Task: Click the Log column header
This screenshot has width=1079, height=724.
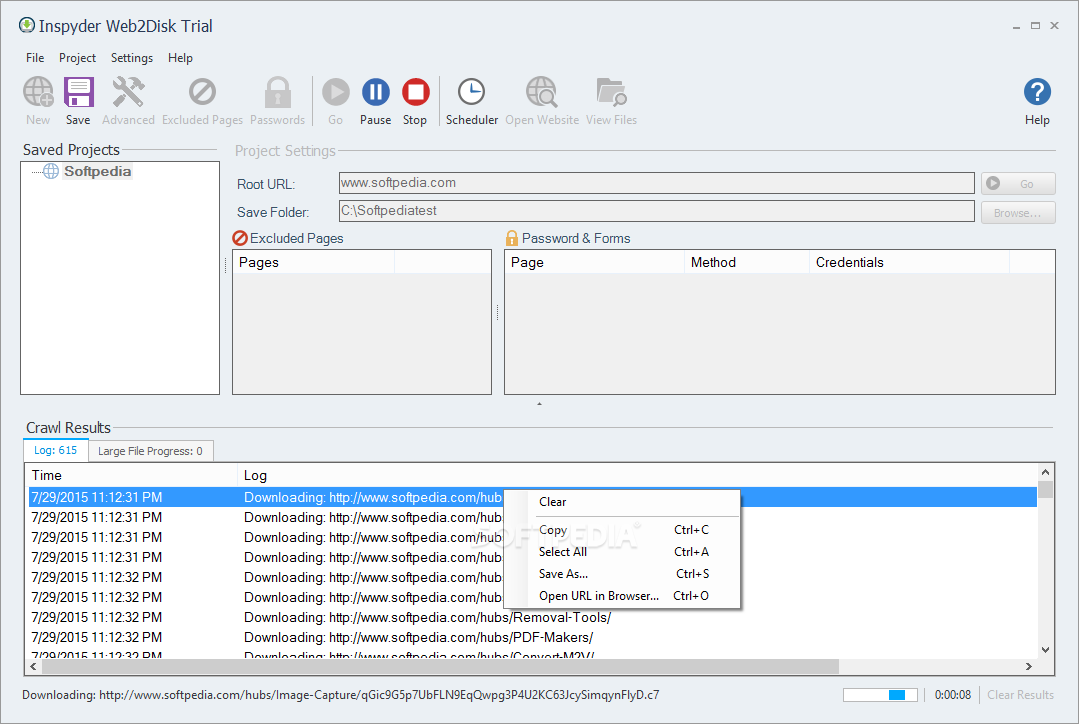Action: (x=637, y=475)
